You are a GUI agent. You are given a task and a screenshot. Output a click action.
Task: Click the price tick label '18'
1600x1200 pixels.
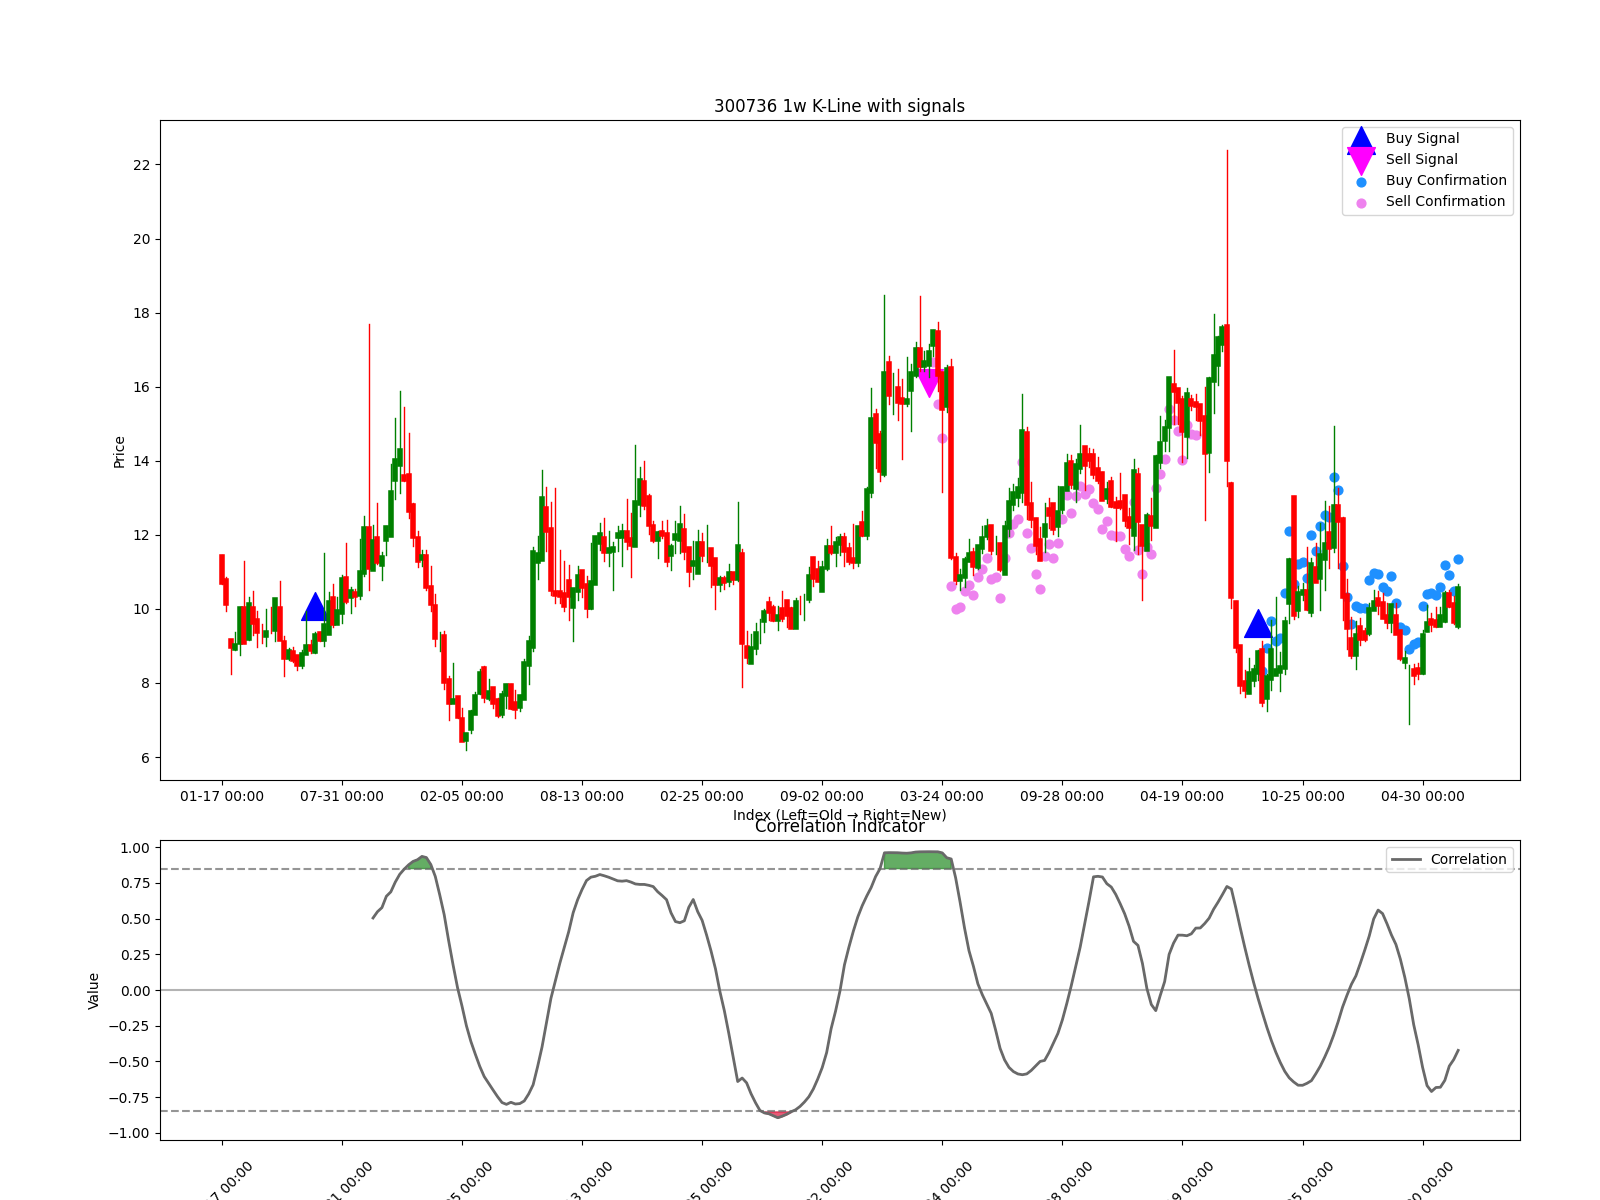pos(141,313)
